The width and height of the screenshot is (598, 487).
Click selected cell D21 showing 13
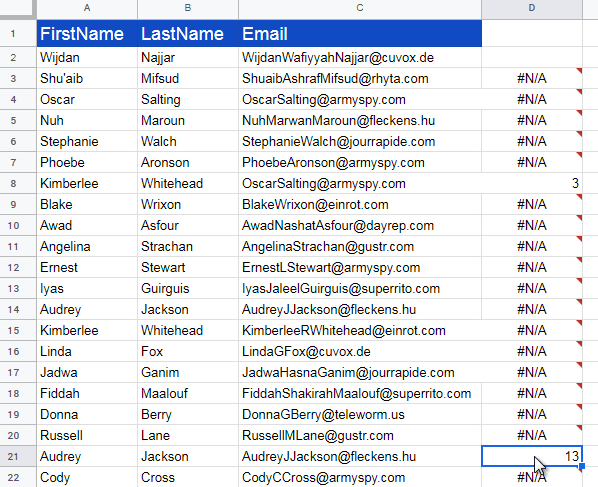click(x=532, y=456)
